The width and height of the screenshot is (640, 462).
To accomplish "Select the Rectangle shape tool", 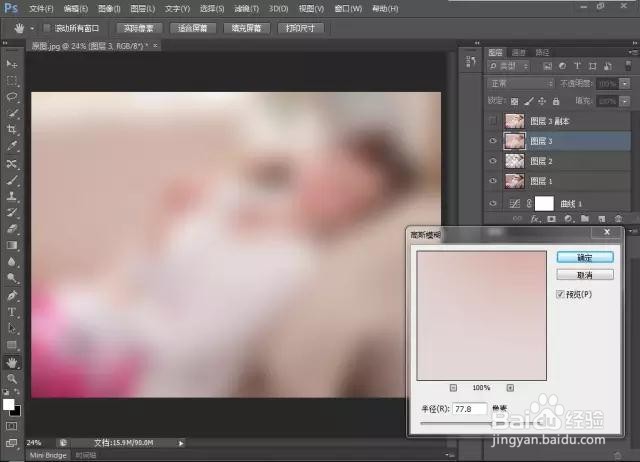I will coord(12,345).
